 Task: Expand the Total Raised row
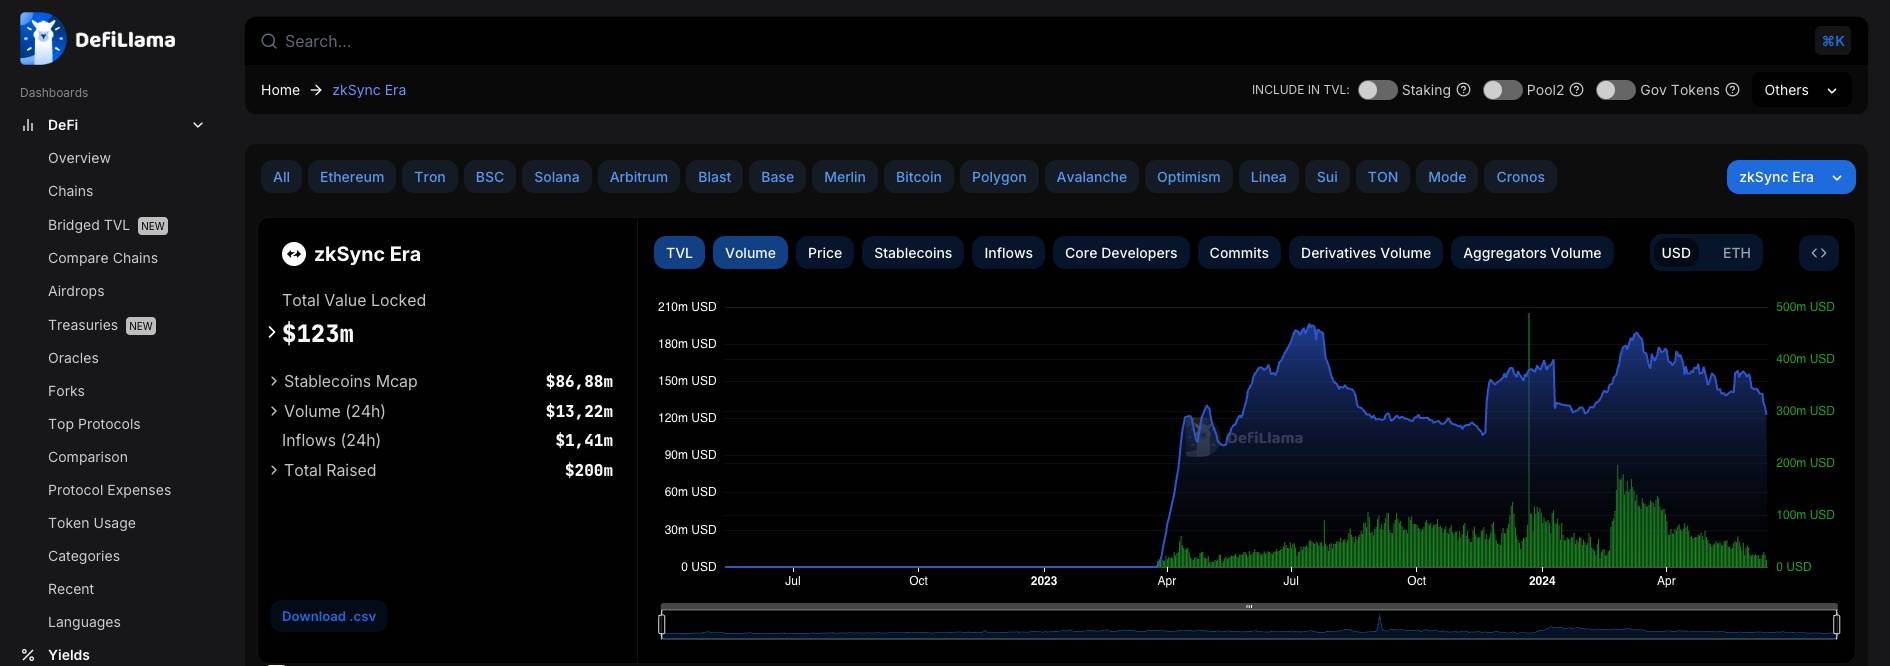(274, 470)
